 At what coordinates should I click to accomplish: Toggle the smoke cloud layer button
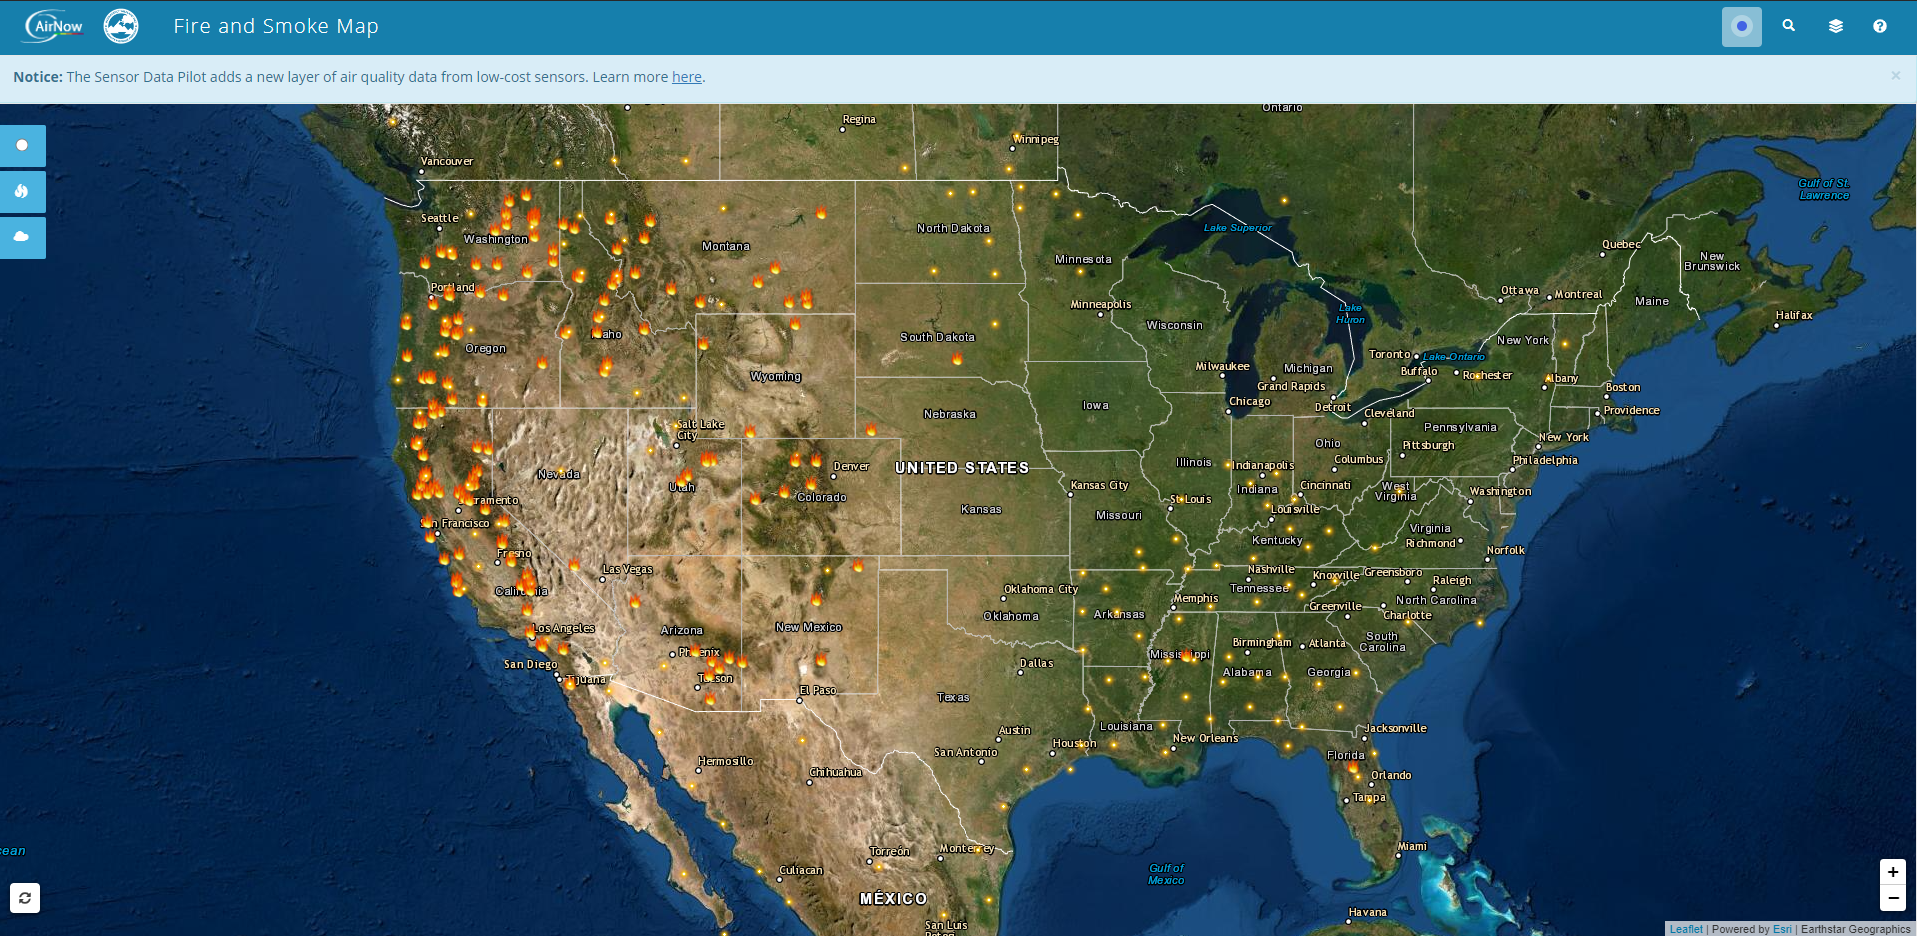coord(22,237)
